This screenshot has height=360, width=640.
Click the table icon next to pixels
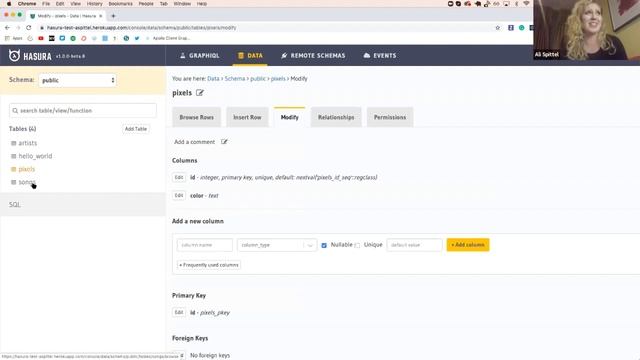coord(13,169)
